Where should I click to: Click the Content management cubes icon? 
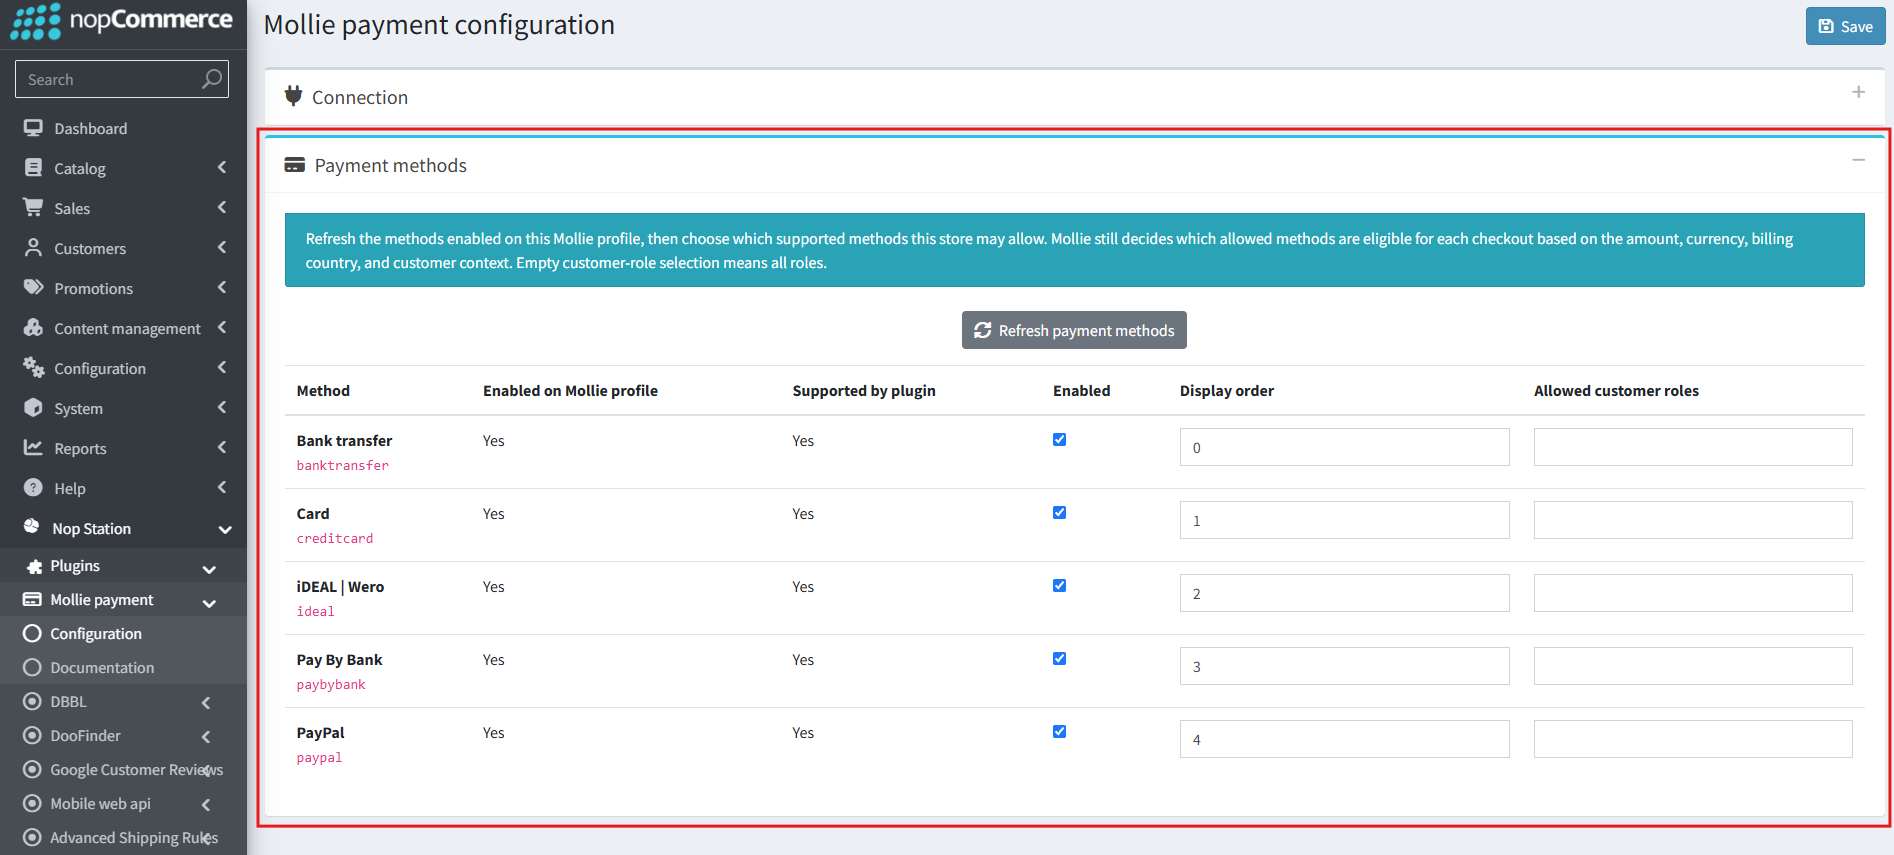pos(34,327)
